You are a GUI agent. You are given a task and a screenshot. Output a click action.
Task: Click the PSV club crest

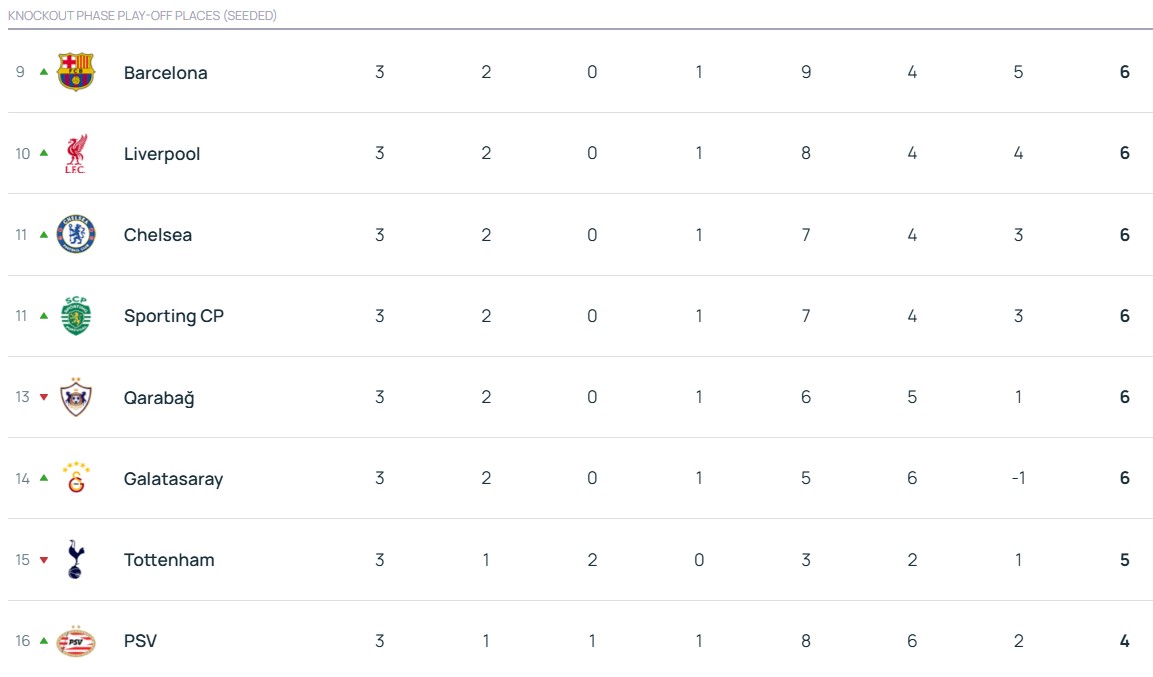point(76,641)
